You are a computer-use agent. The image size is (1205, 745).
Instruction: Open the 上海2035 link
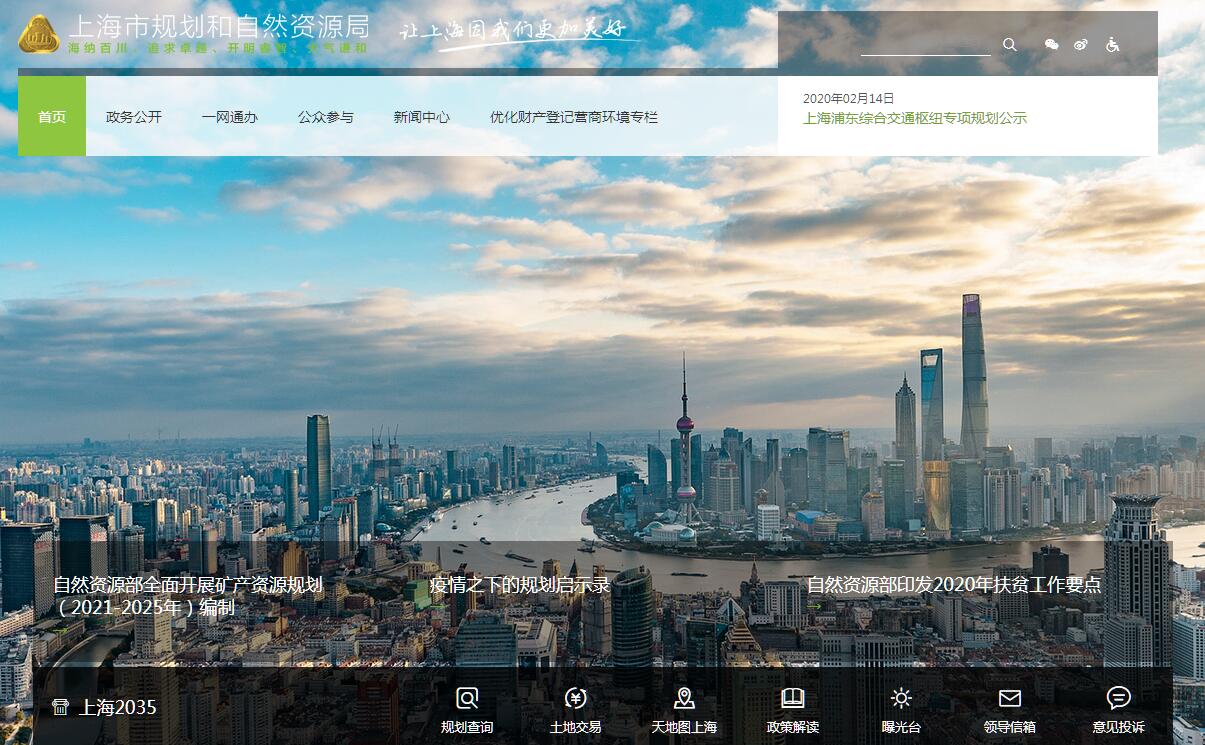click(x=118, y=707)
